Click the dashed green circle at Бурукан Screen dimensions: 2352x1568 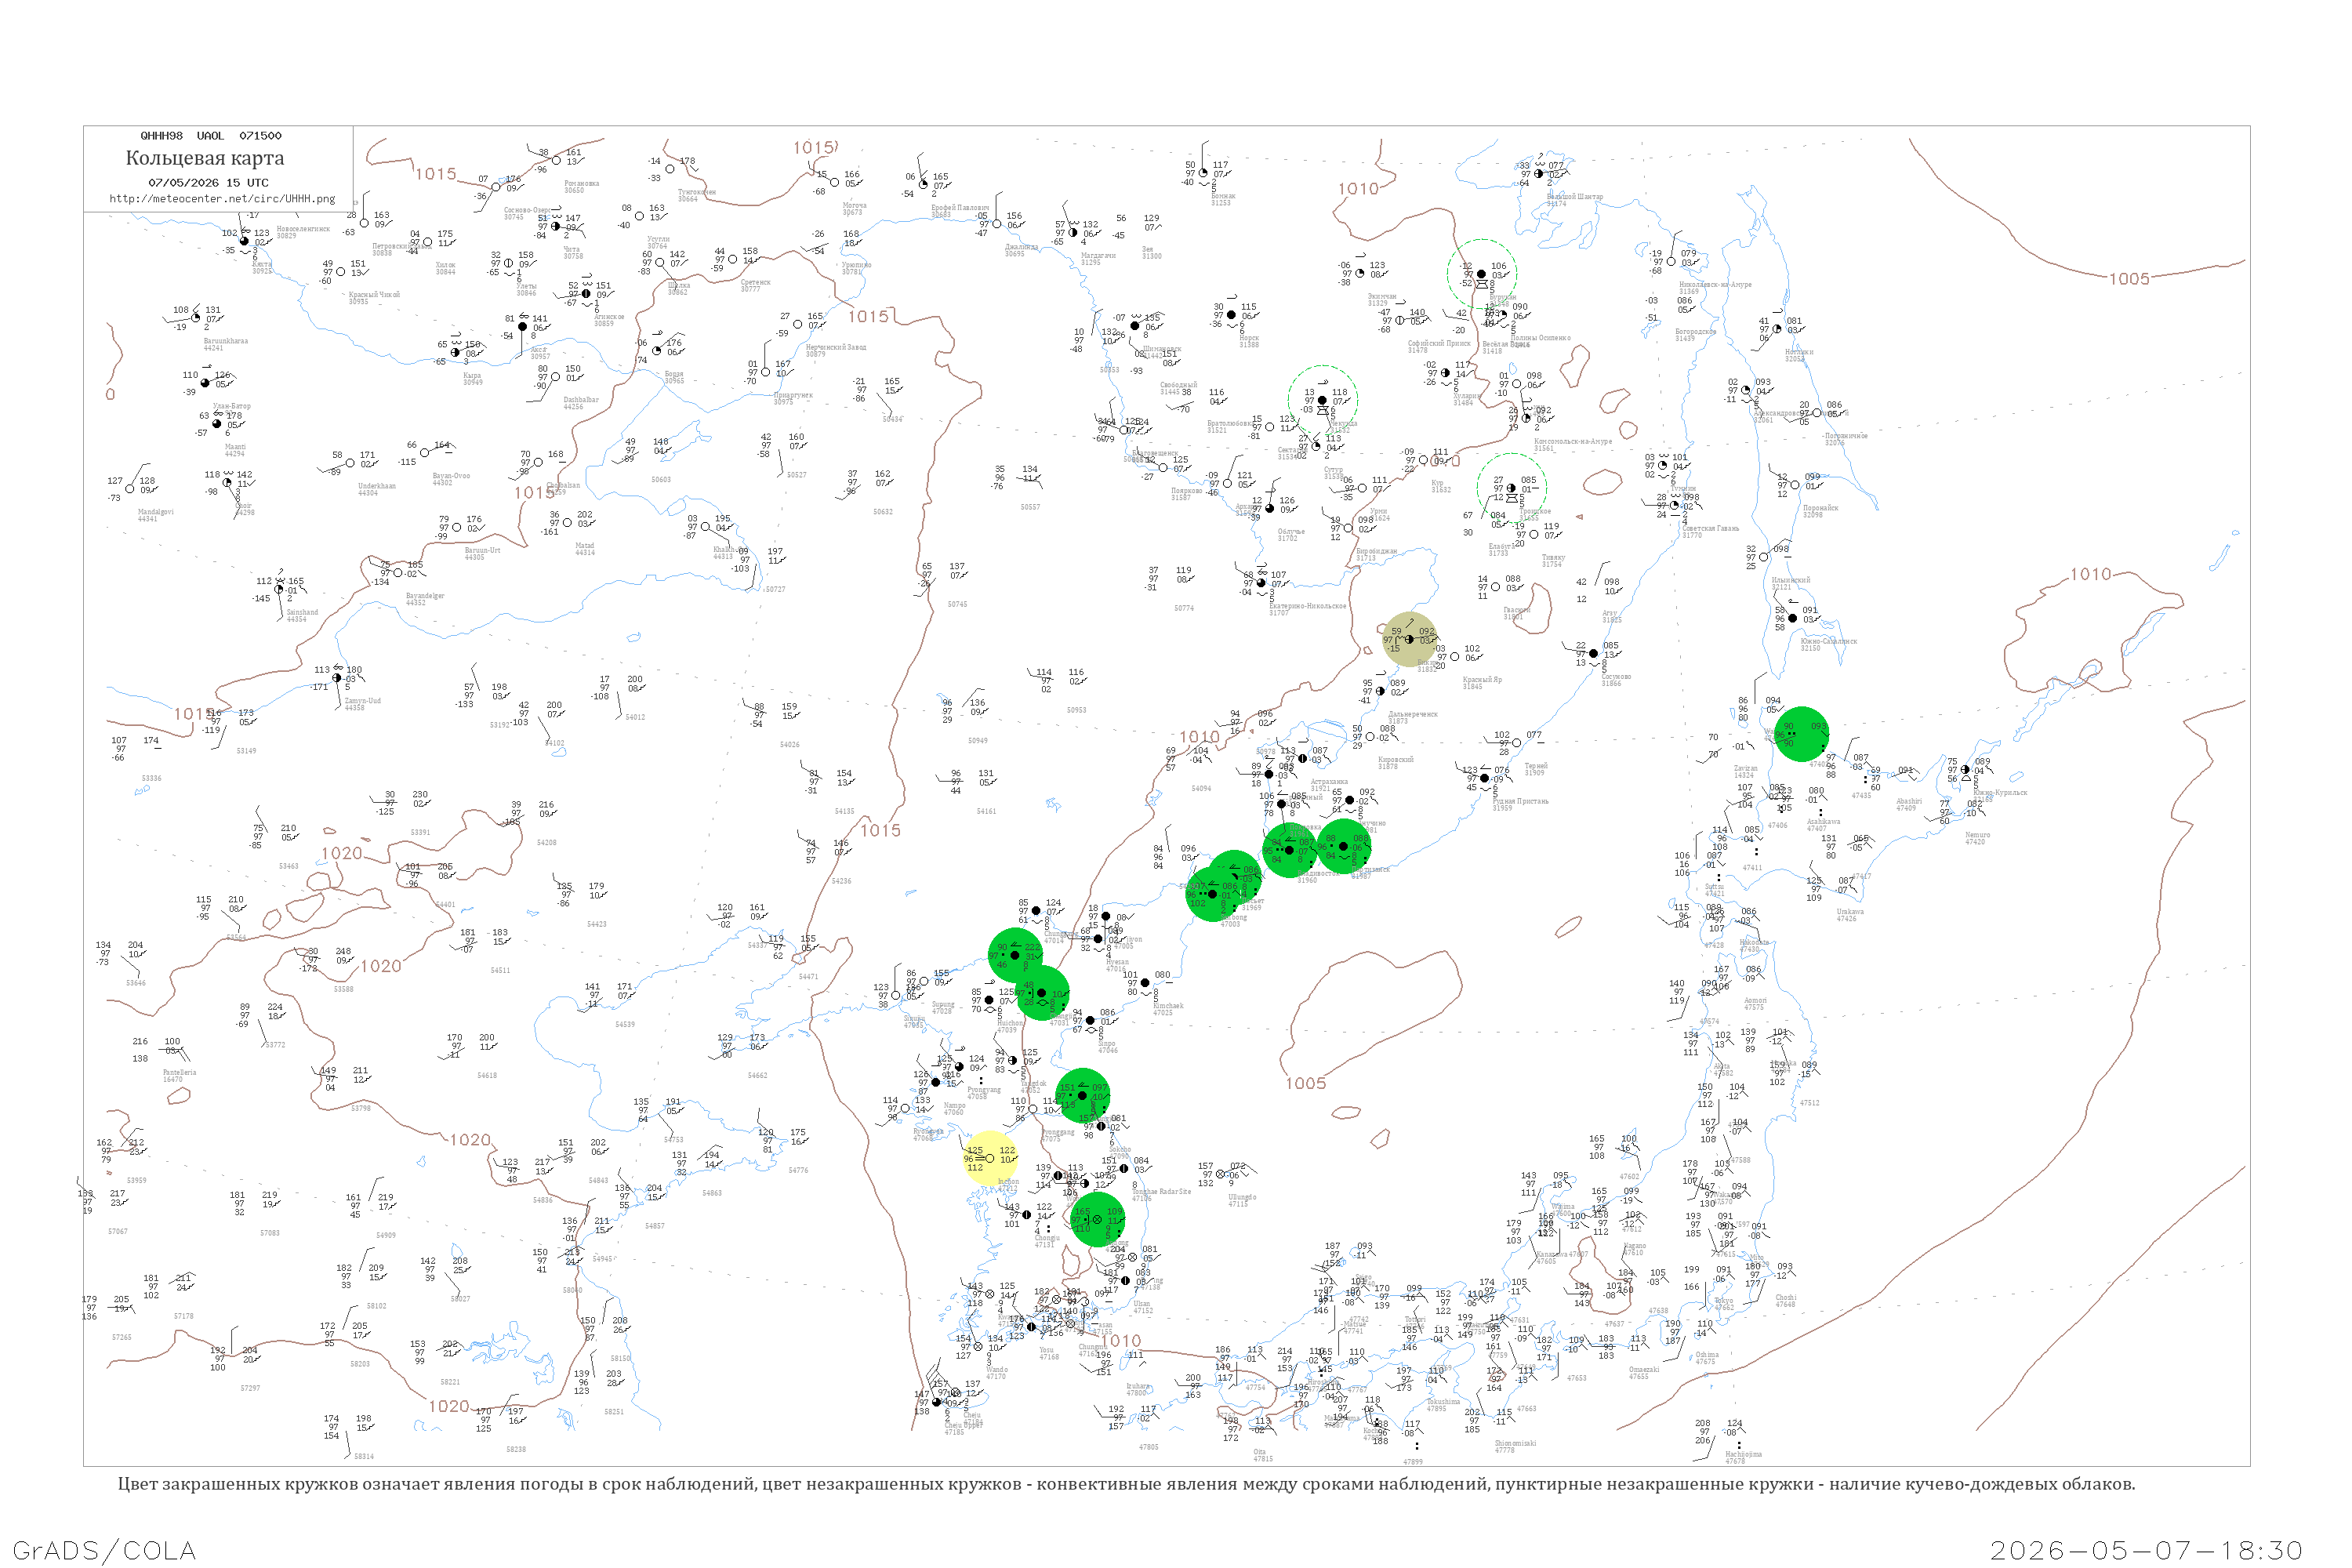point(1482,274)
